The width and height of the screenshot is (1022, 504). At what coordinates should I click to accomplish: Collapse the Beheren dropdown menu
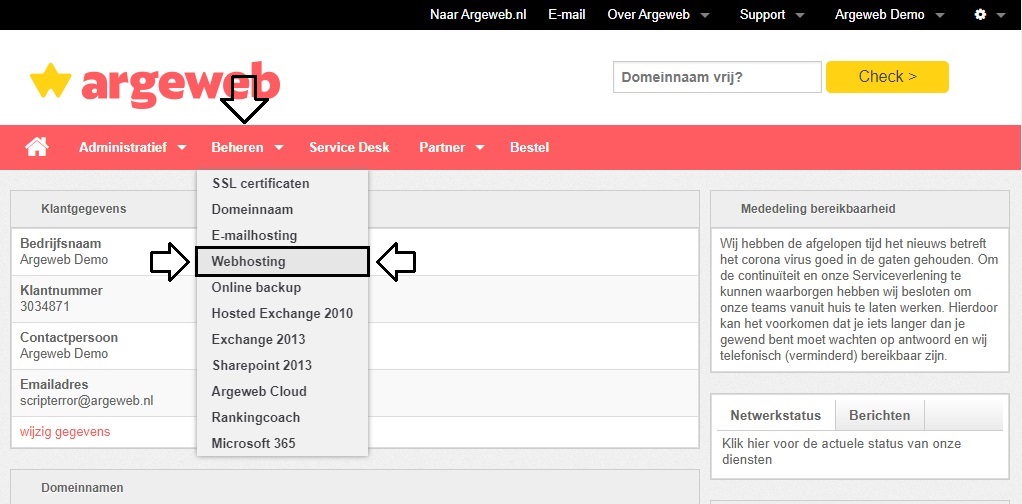coord(247,147)
